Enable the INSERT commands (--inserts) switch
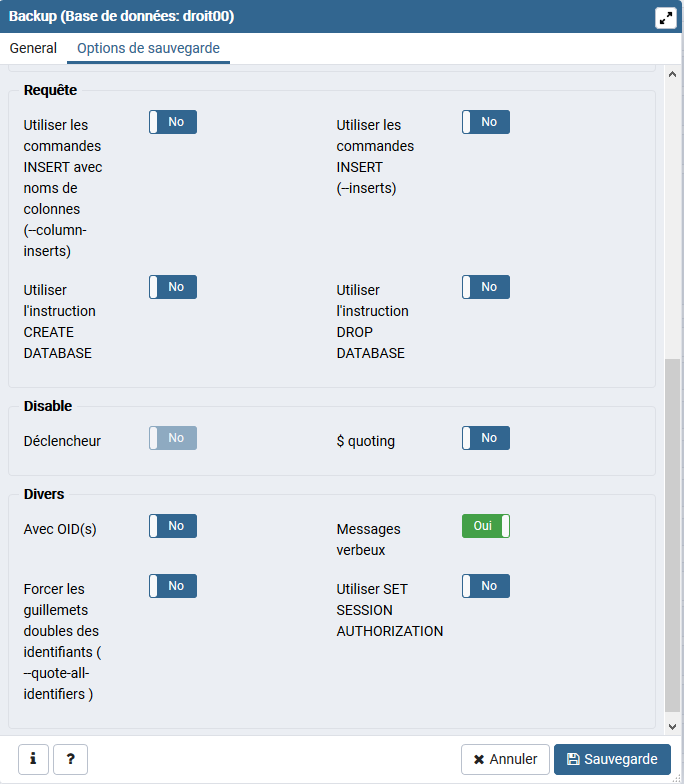The image size is (684, 784). click(x=486, y=122)
